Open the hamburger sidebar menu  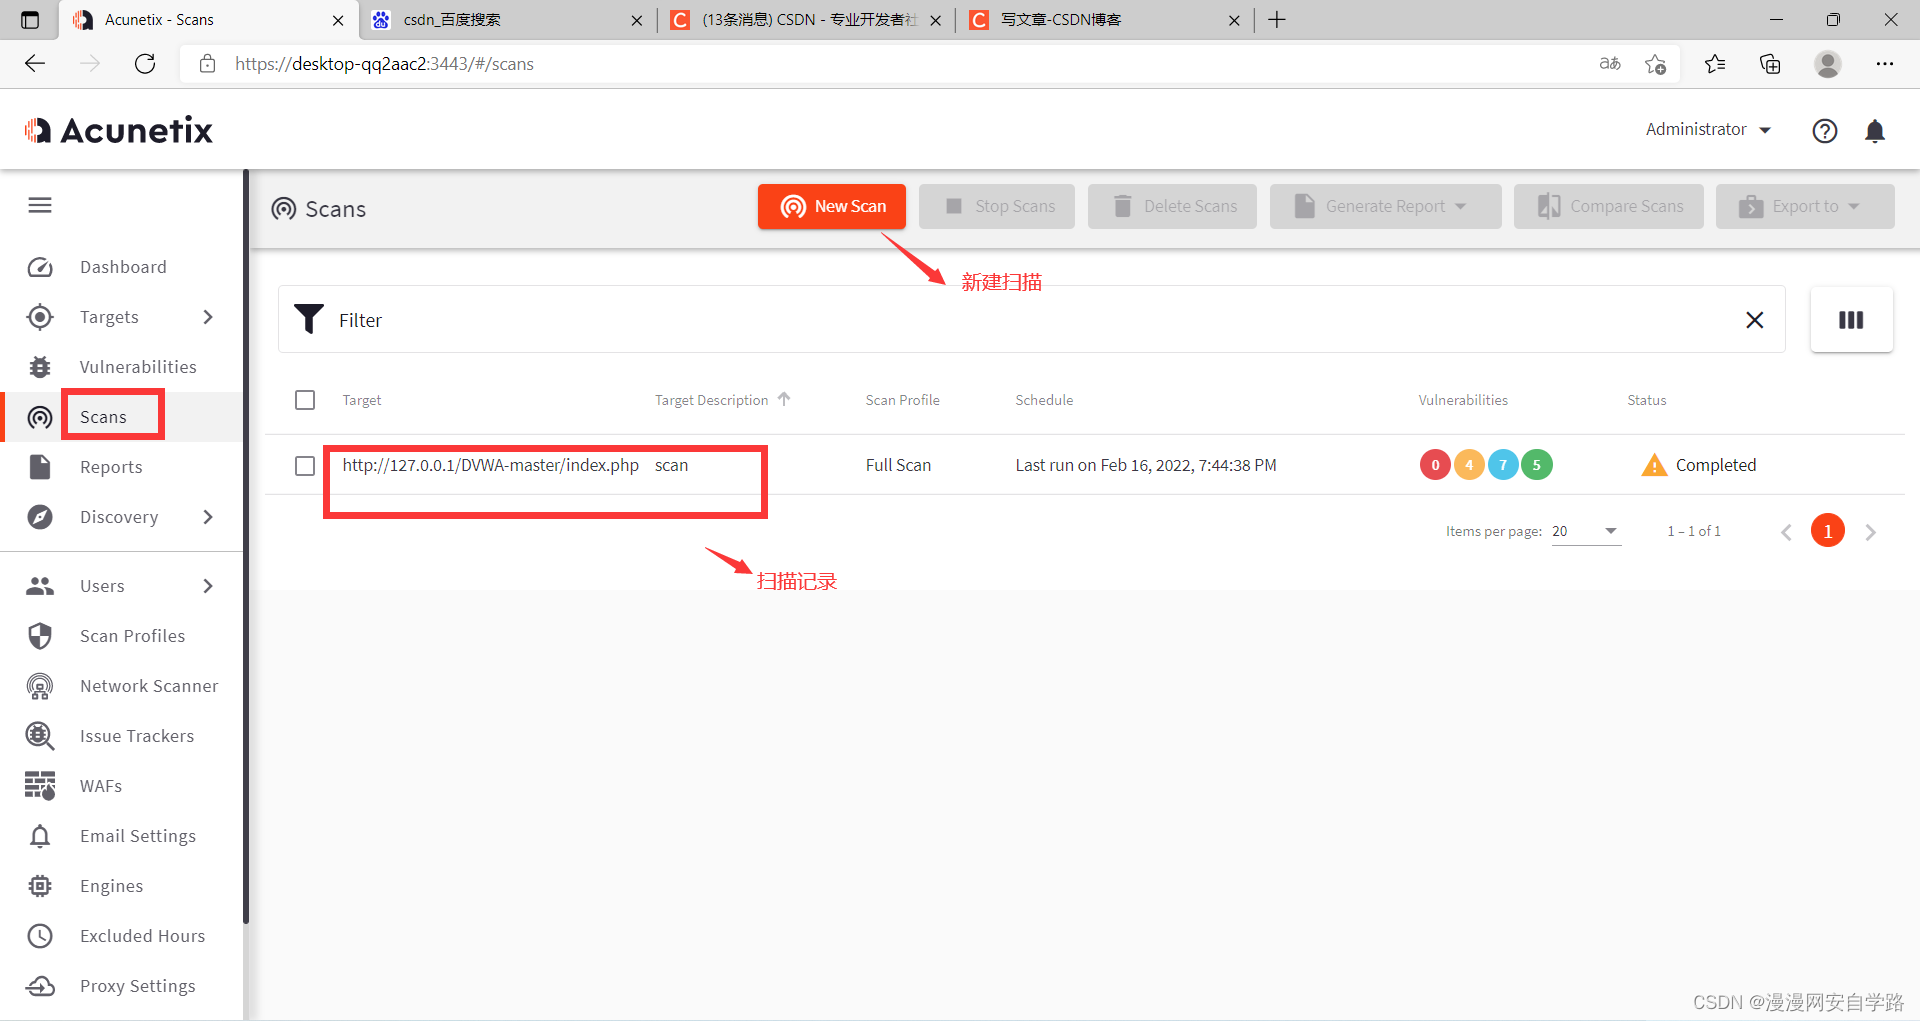[x=40, y=205]
